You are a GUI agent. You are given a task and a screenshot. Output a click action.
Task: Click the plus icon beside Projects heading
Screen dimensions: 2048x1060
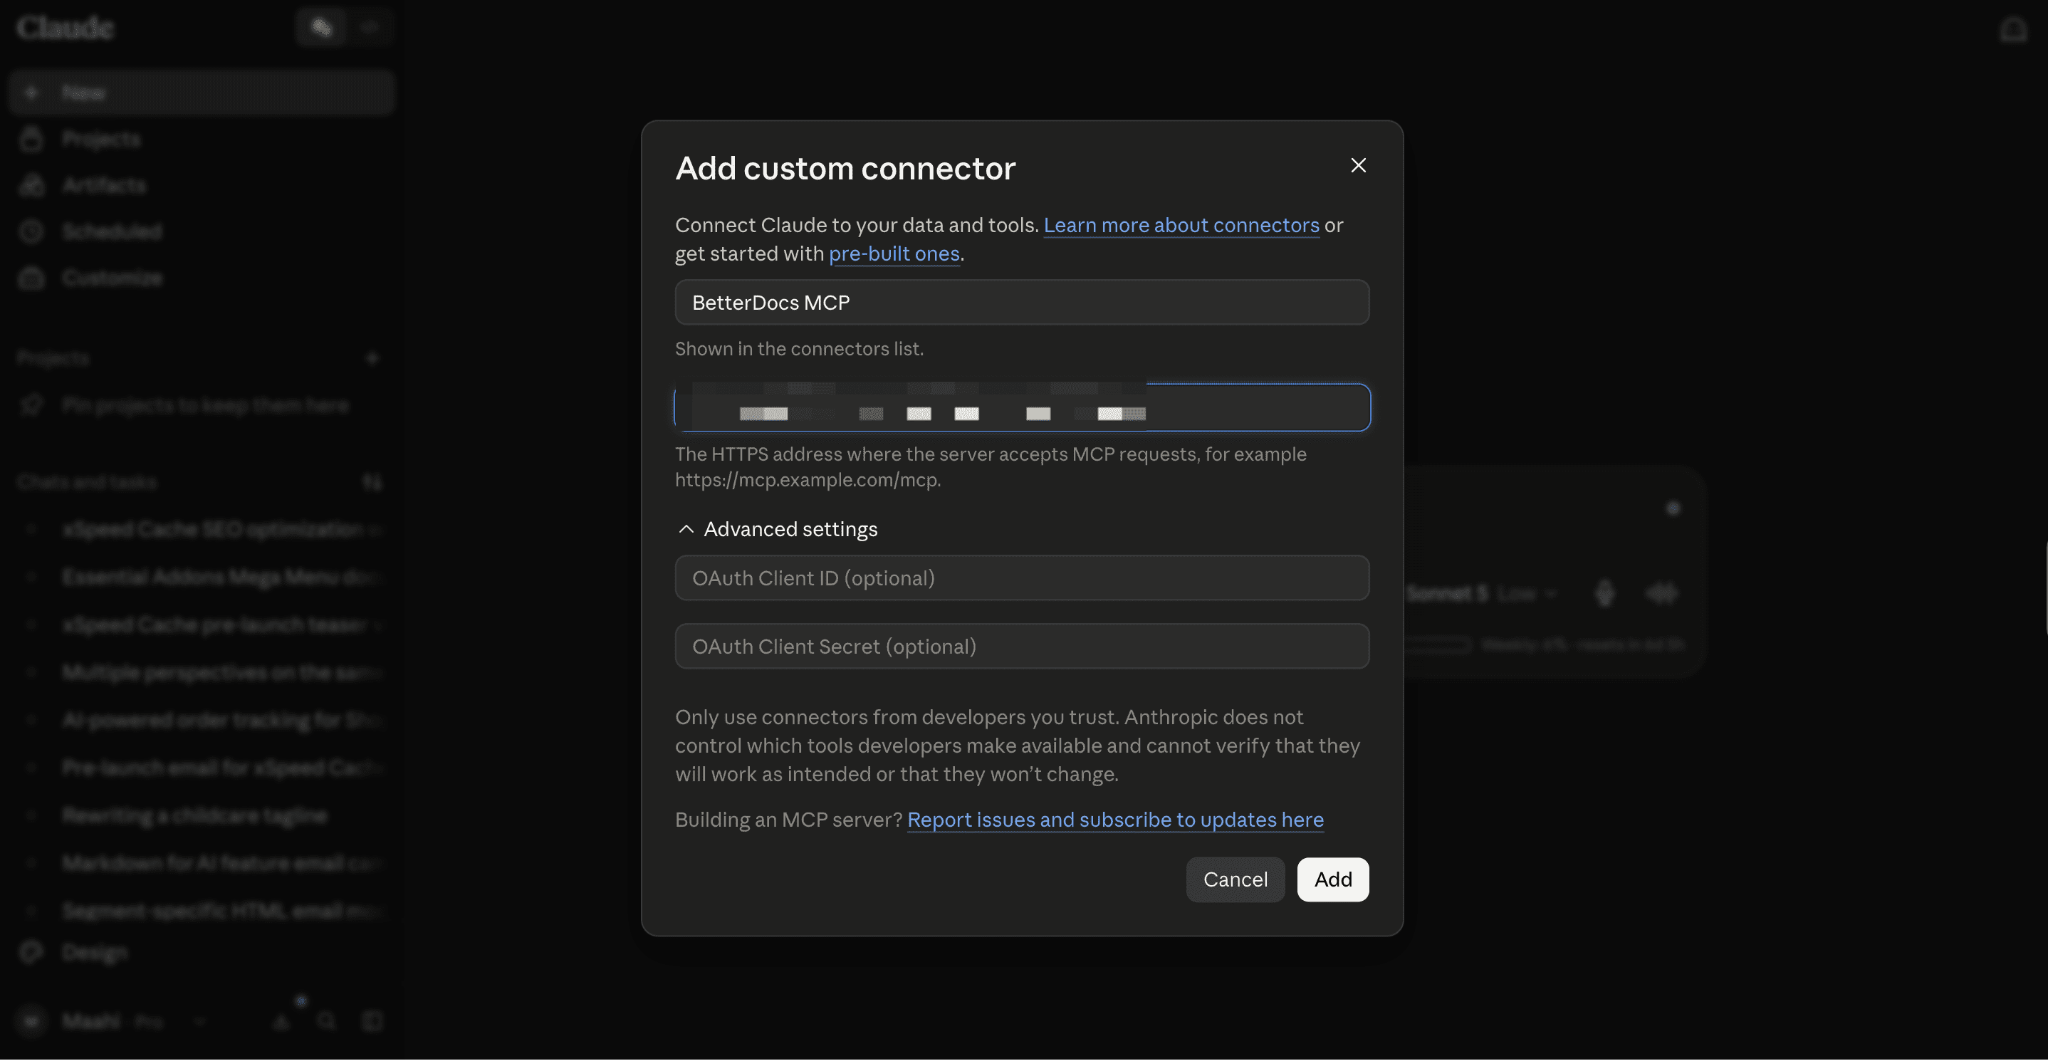click(x=372, y=358)
